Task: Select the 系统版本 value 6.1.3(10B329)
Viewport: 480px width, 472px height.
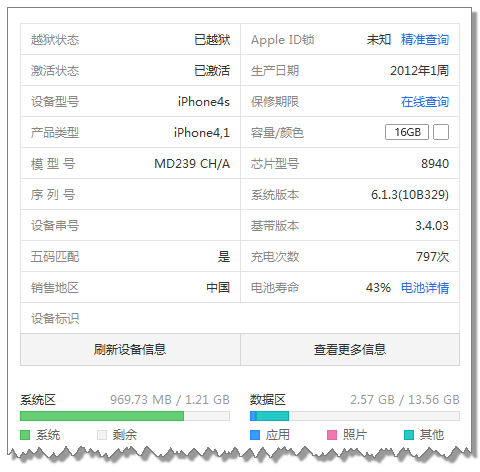Action: (x=410, y=195)
